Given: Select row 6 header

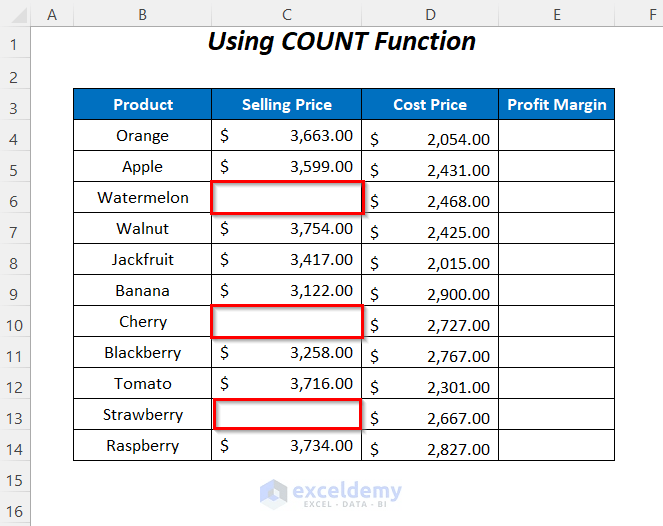Looking at the screenshot, I should click(x=15, y=197).
